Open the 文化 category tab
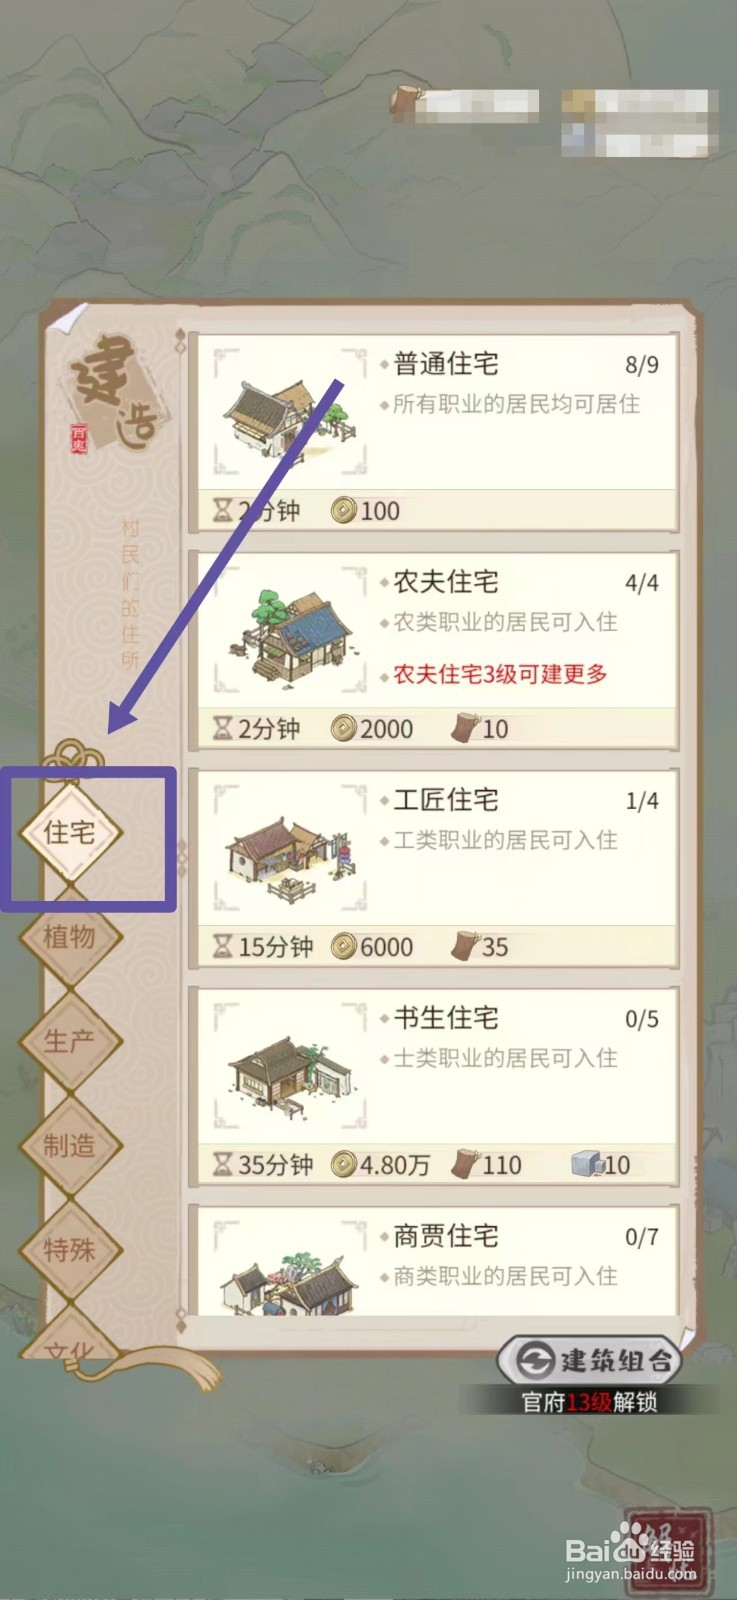The width and height of the screenshot is (737, 1600). tap(70, 1335)
